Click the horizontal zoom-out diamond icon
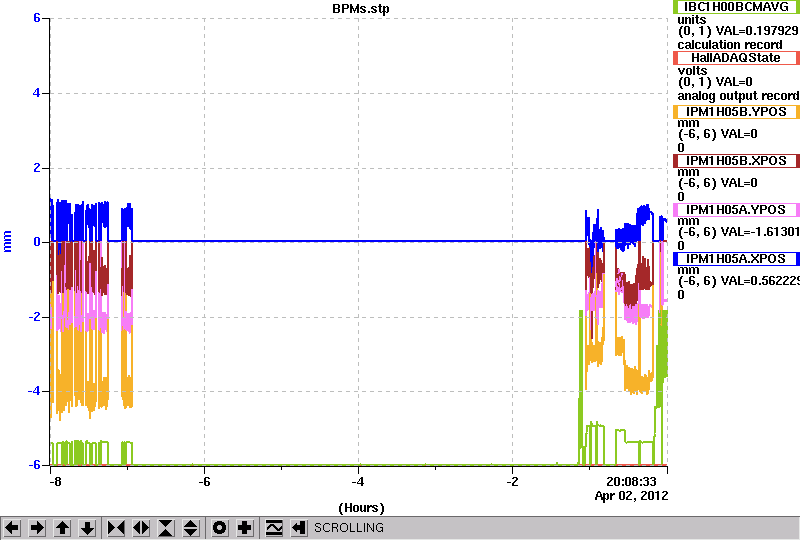Image resolution: width=800 pixels, height=540 pixels. pos(141,528)
